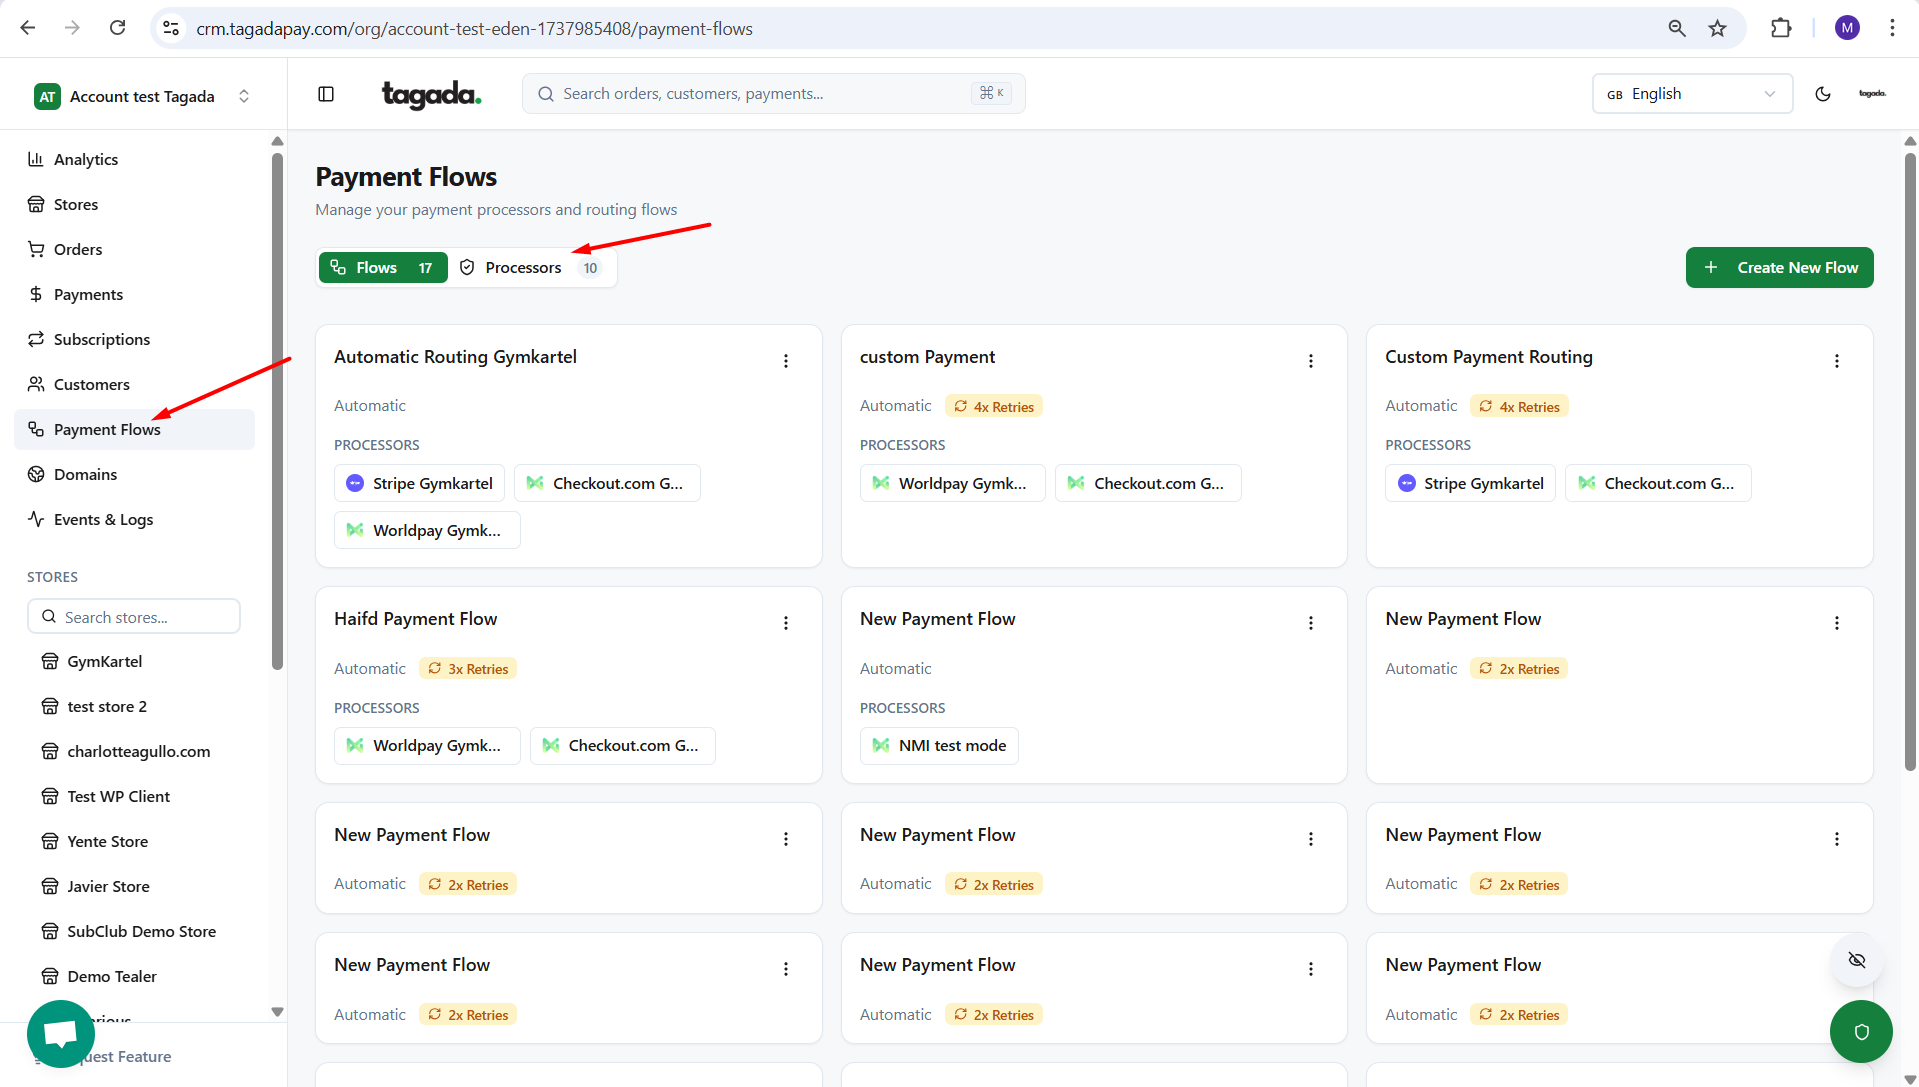1919x1087 pixels.
Task: Click the eye-slash visibility toggle button
Action: pyautogui.click(x=1857, y=960)
